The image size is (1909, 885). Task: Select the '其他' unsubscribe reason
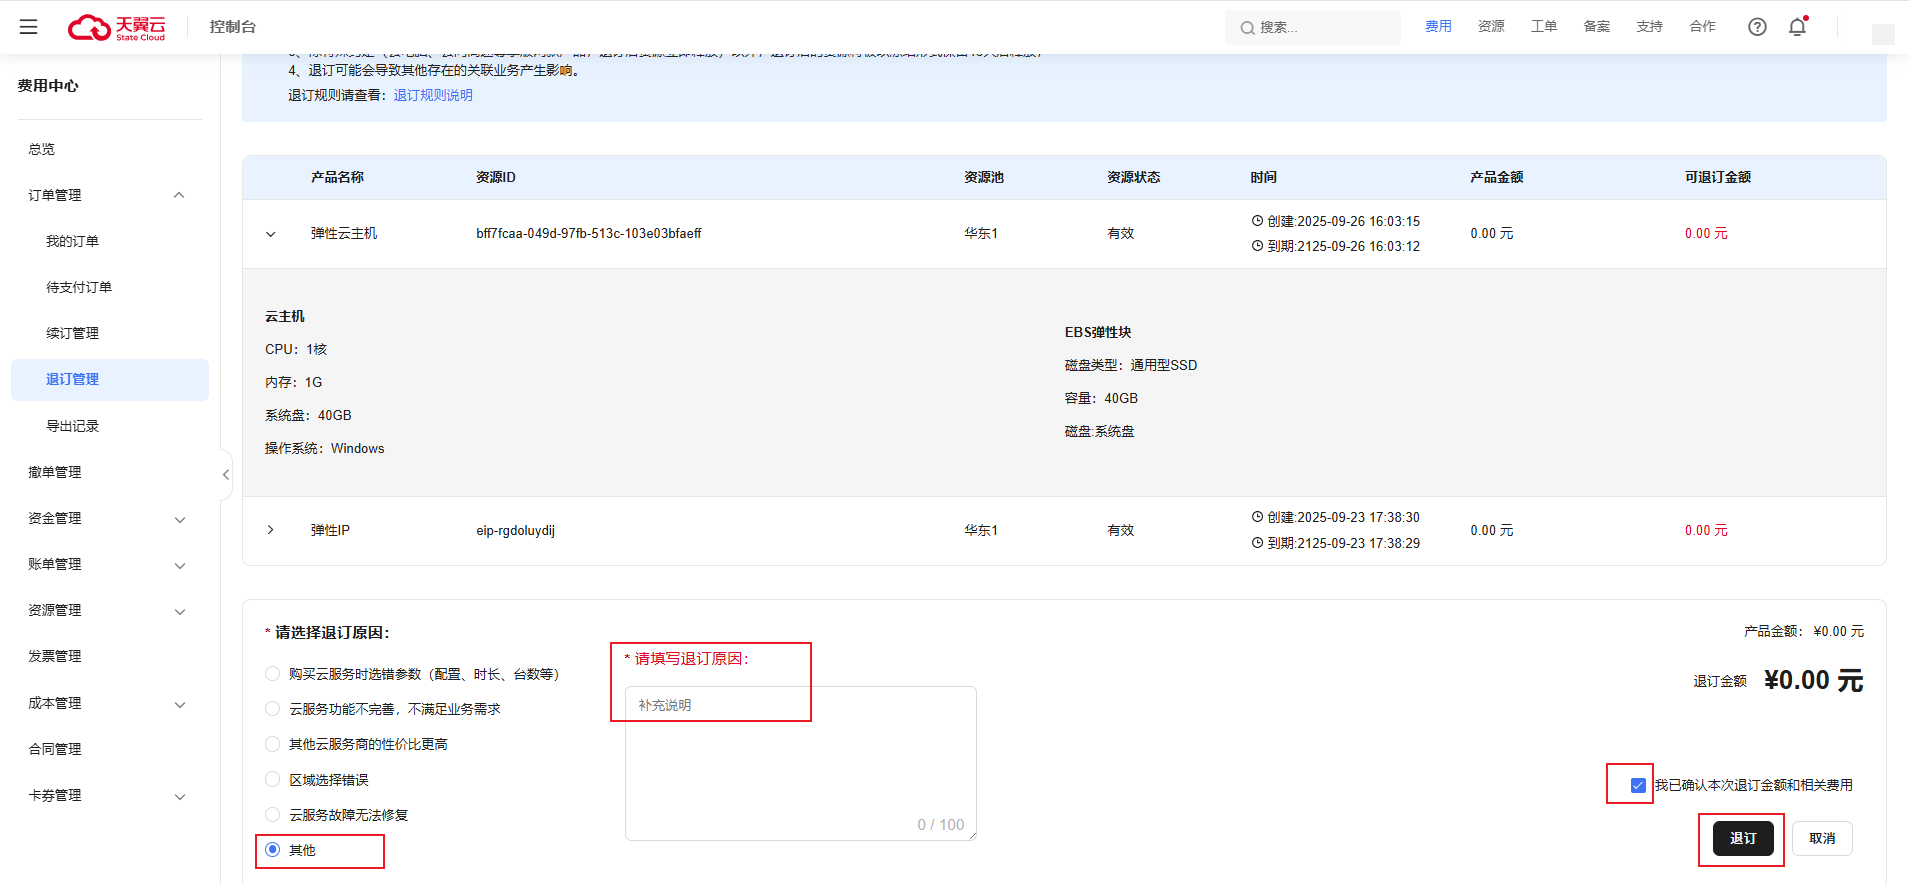tap(273, 850)
